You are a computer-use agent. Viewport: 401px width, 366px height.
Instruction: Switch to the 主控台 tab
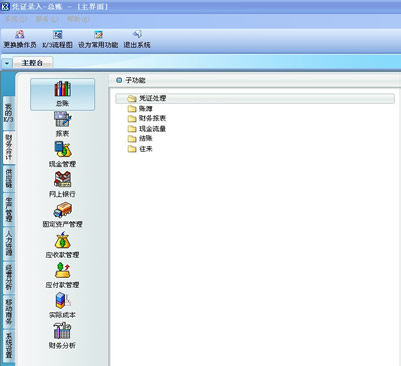(32, 63)
